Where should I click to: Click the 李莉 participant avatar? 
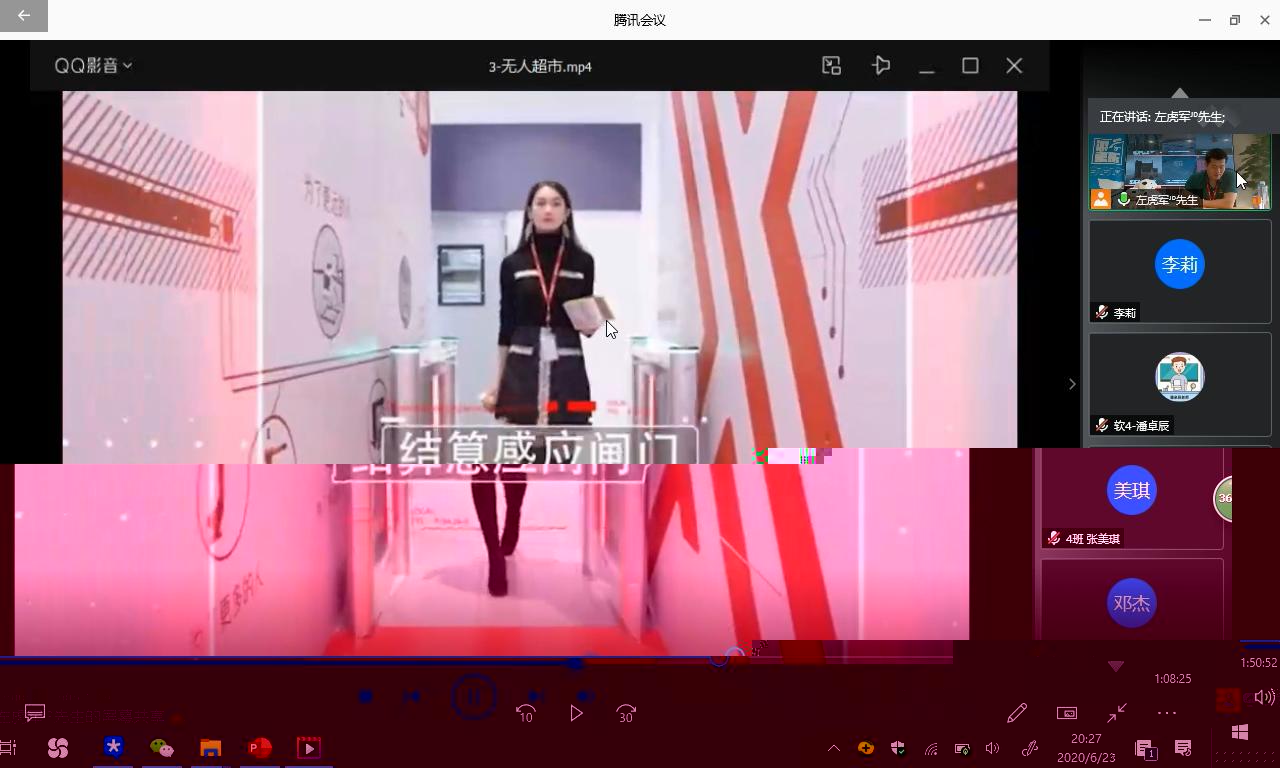(1180, 264)
